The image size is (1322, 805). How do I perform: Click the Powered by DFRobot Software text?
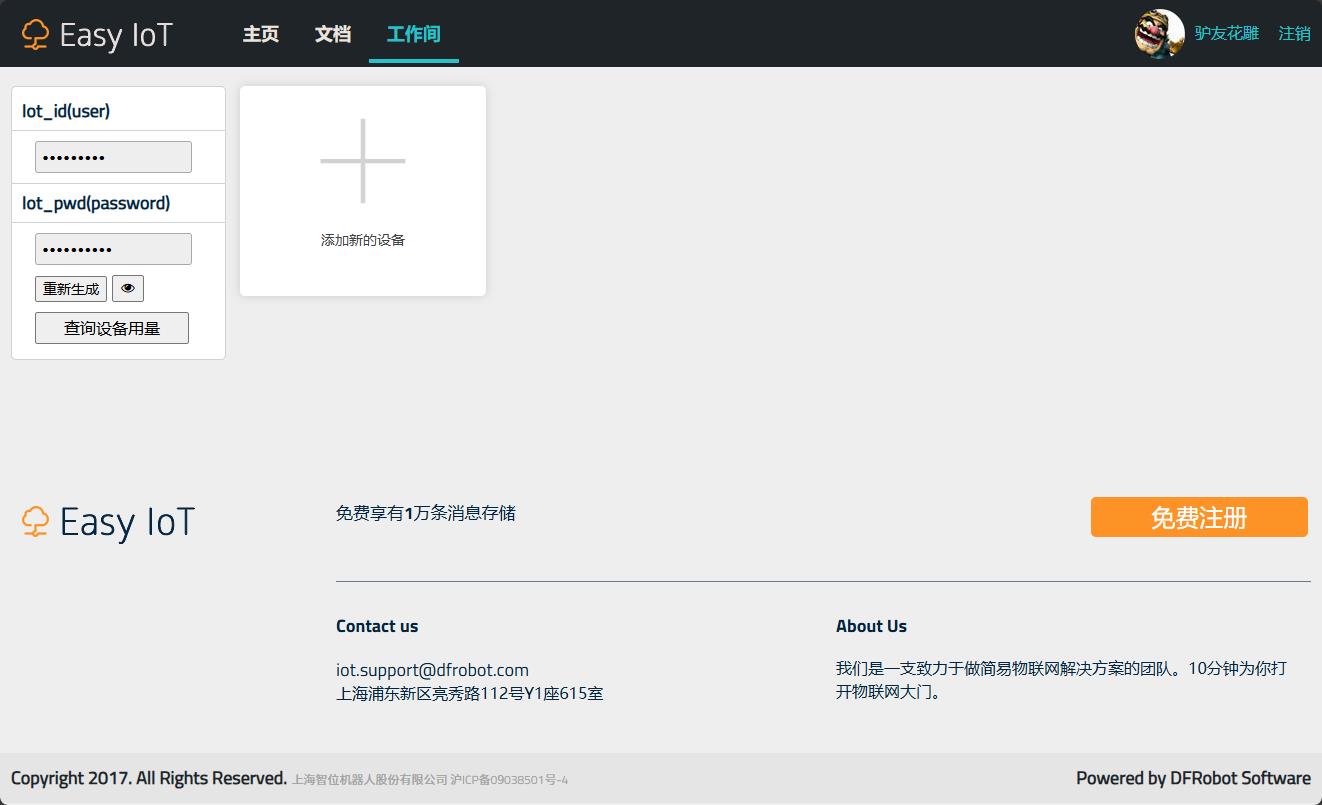pos(1193,778)
